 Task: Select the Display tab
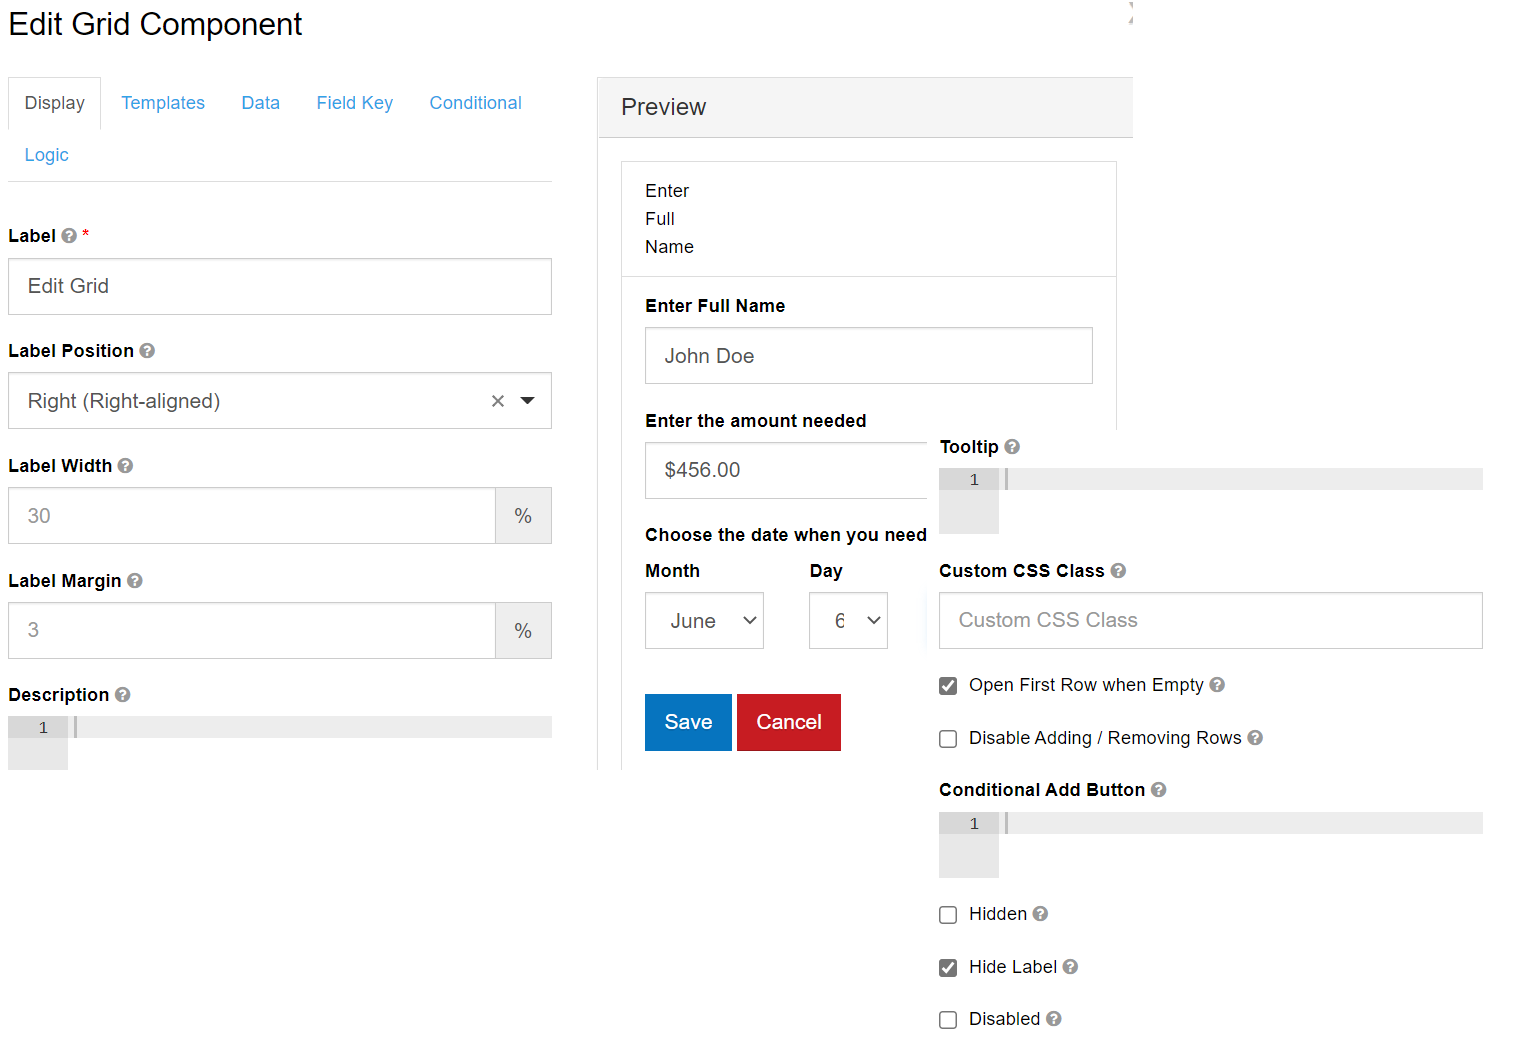coord(55,103)
